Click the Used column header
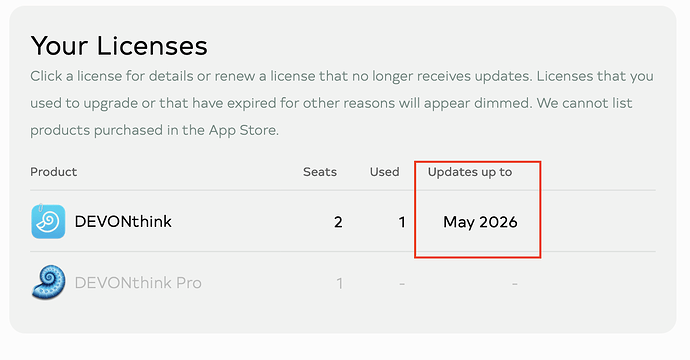690x360 pixels. pyautogui.click(x=385, y=172)
